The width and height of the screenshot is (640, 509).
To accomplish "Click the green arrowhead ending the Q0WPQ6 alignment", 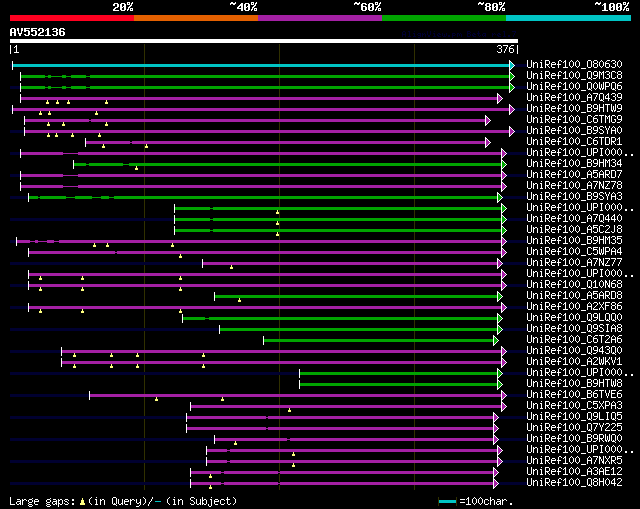I will coord(512,87).
